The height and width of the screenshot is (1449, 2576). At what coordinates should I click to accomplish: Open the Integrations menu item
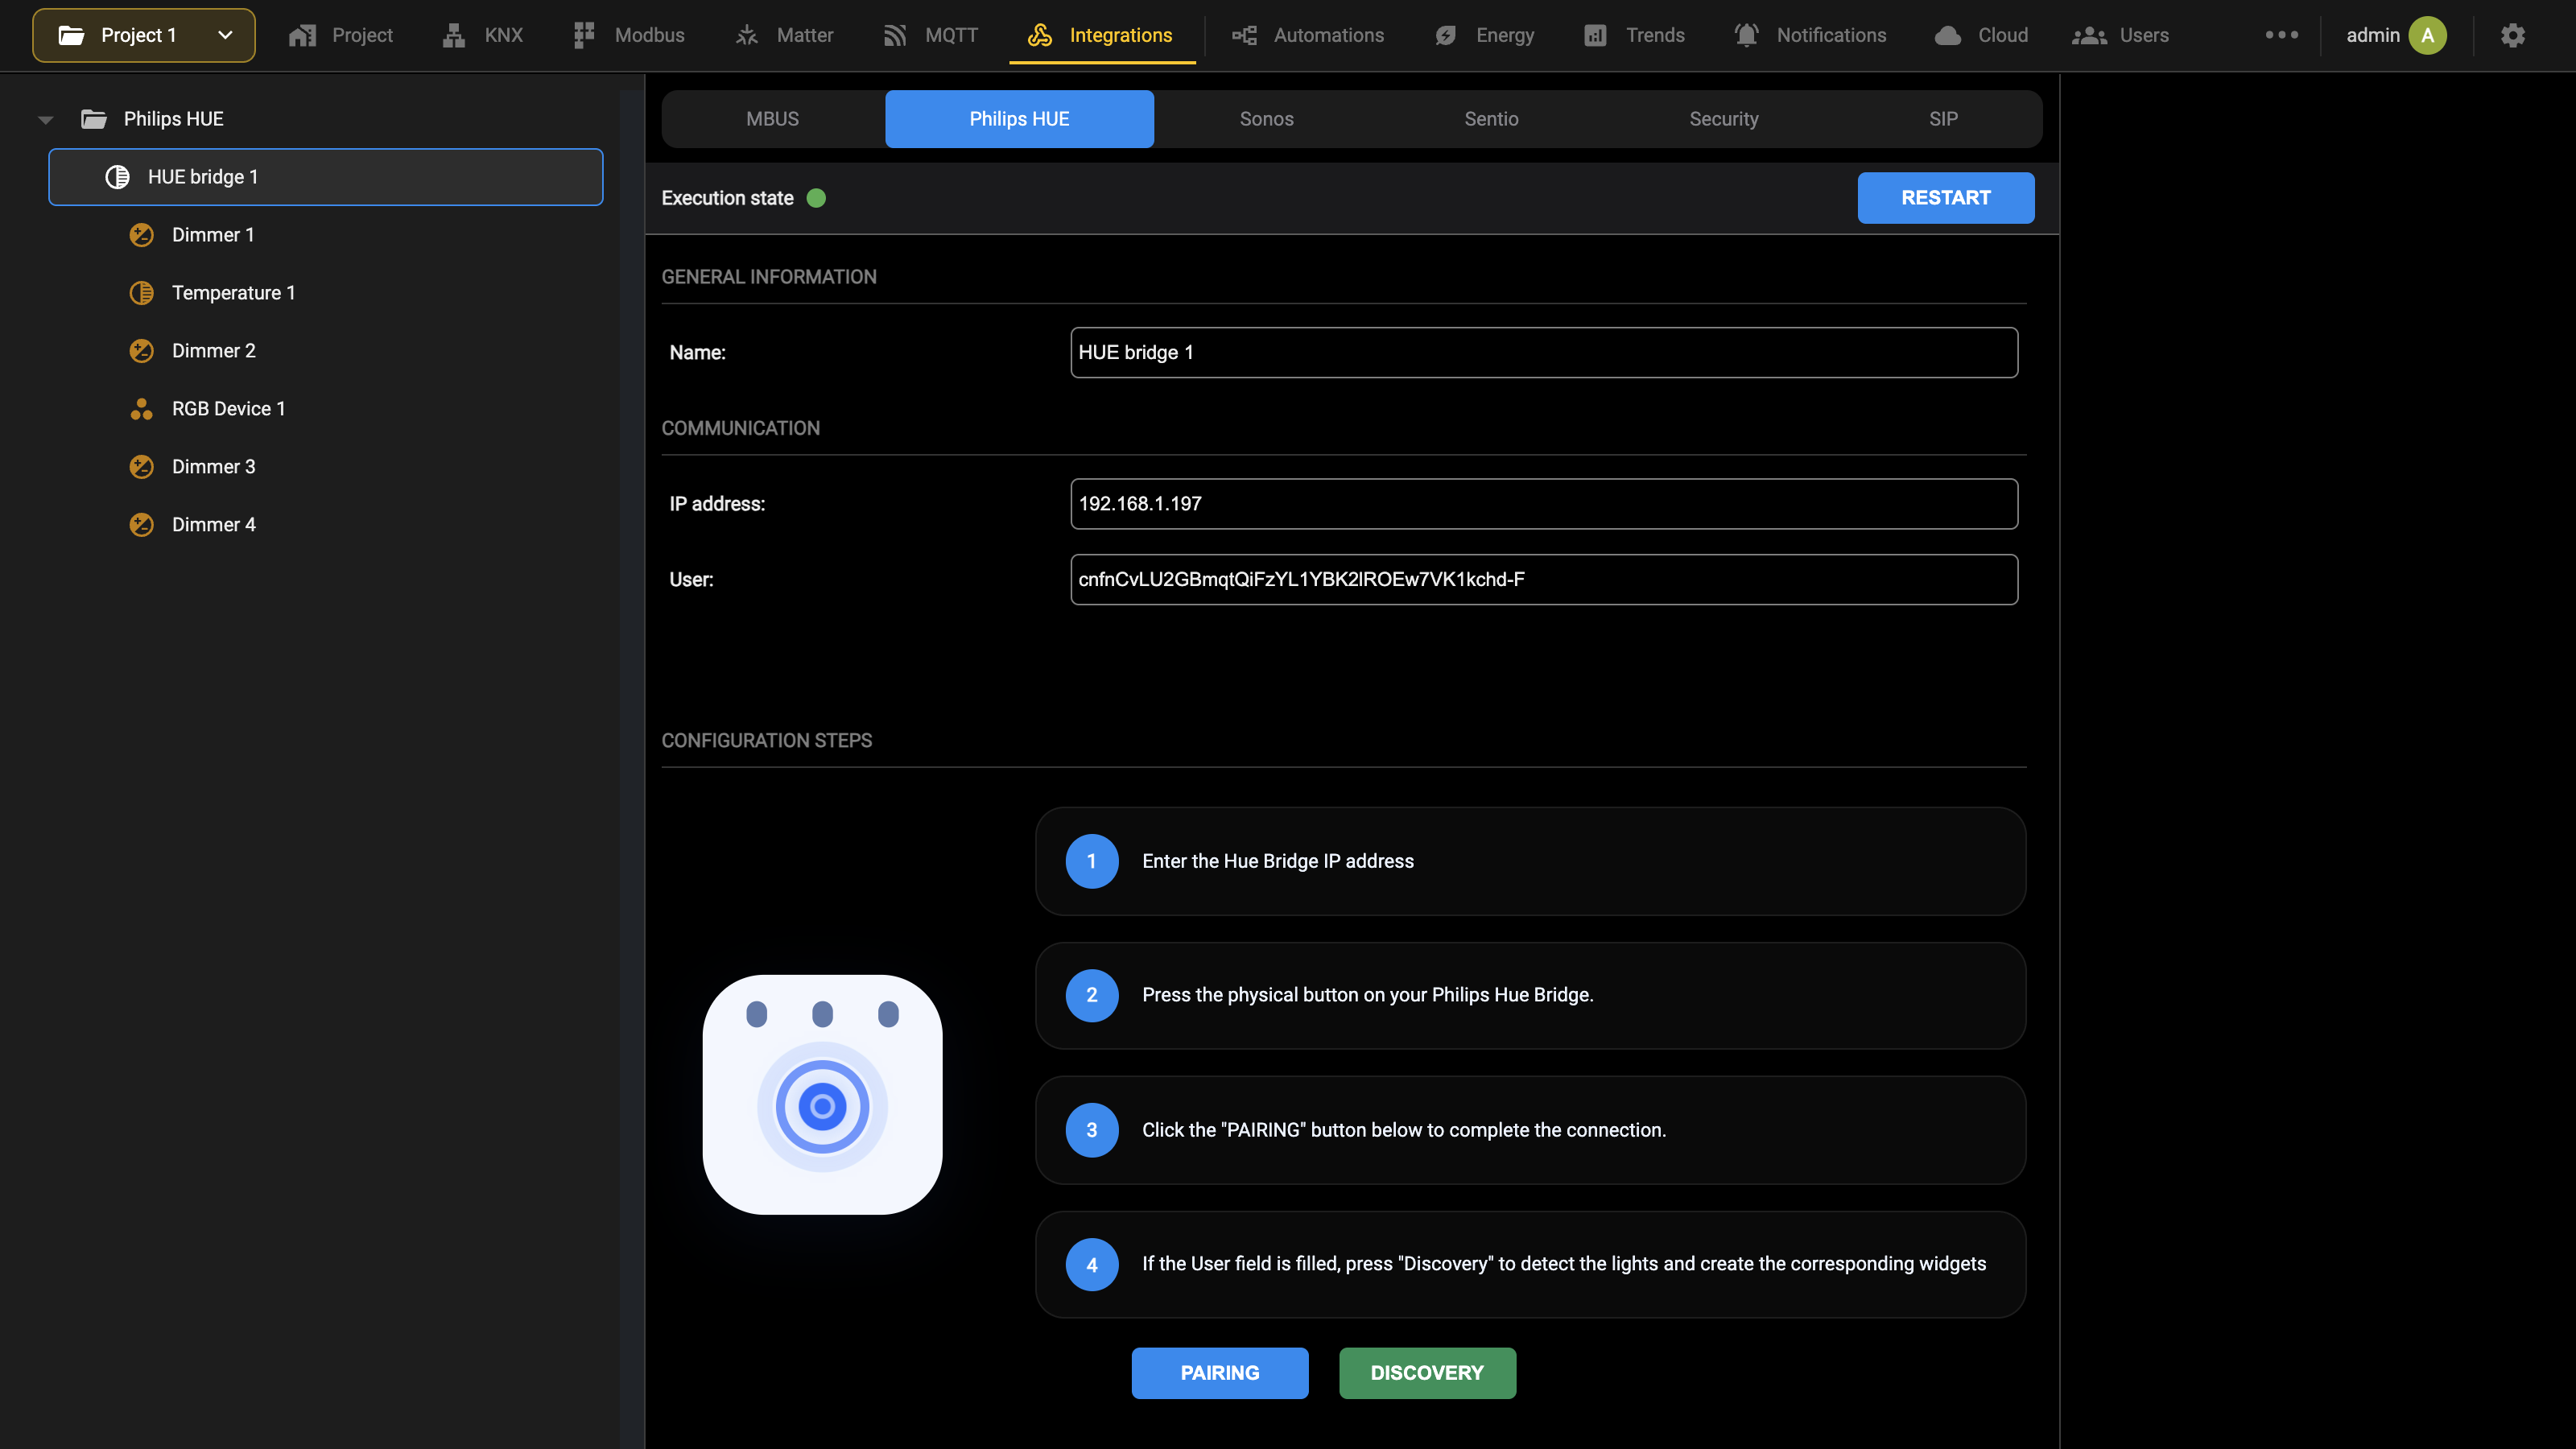1101,36
